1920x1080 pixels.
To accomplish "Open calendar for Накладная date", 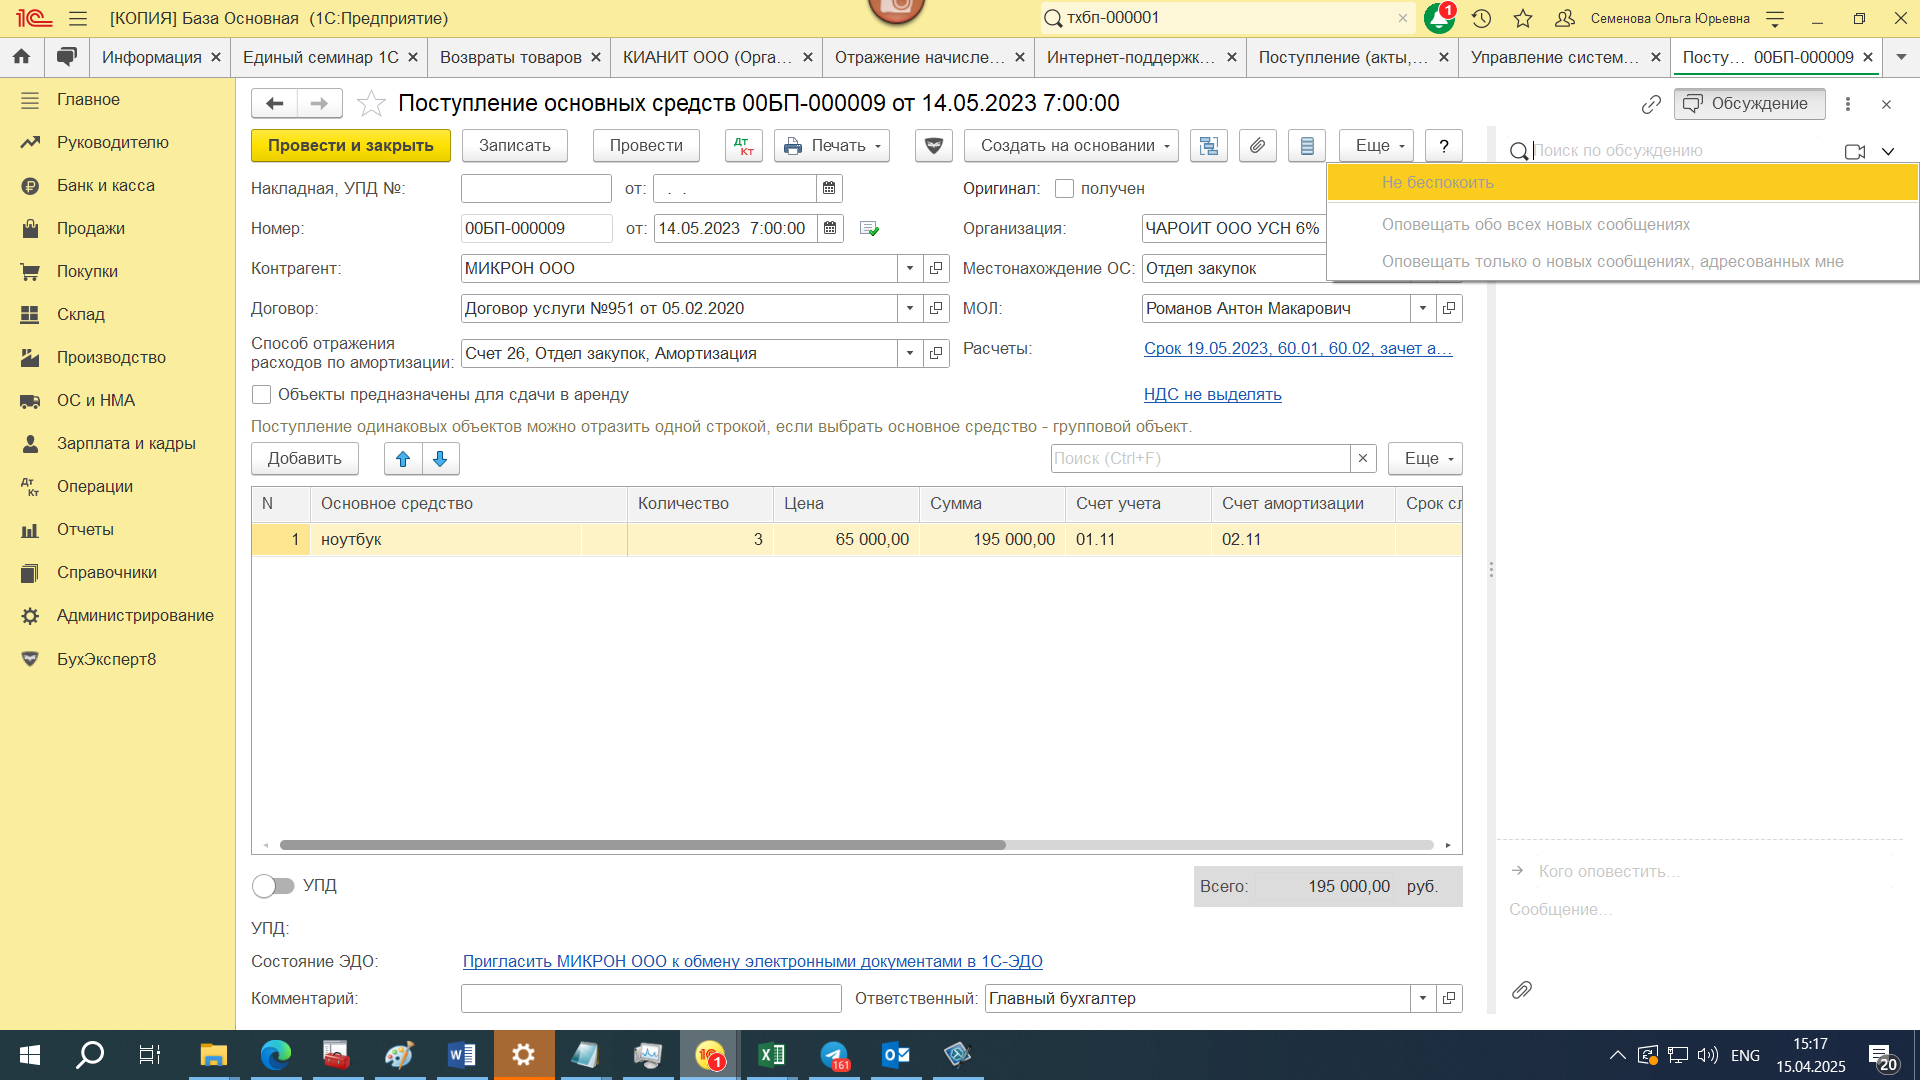I will pyautogui.click(x=829, y=188).
